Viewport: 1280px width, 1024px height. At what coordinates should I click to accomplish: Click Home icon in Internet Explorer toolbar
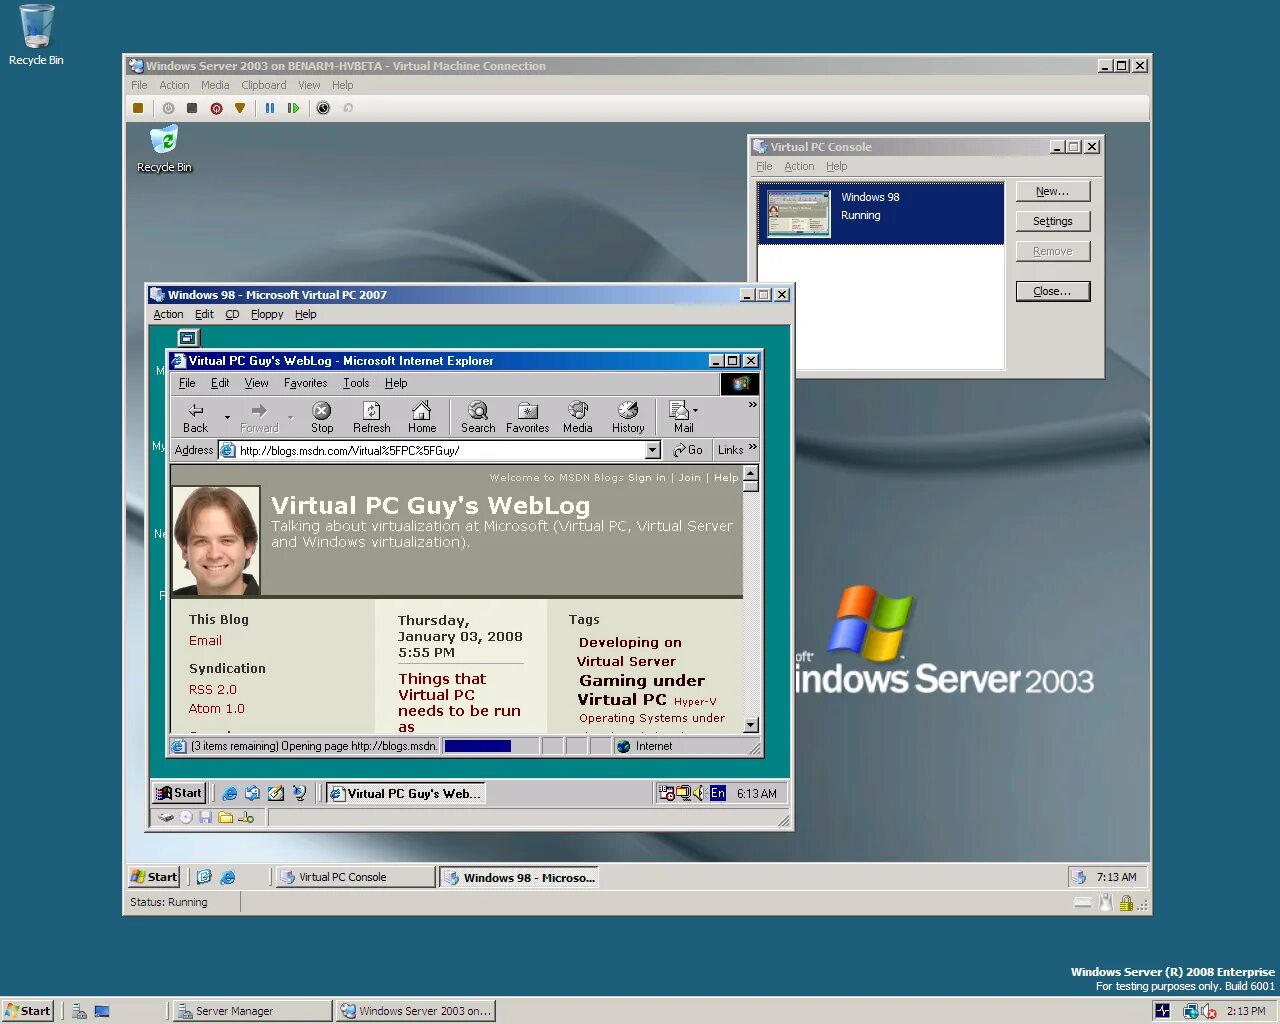[422, 417]
